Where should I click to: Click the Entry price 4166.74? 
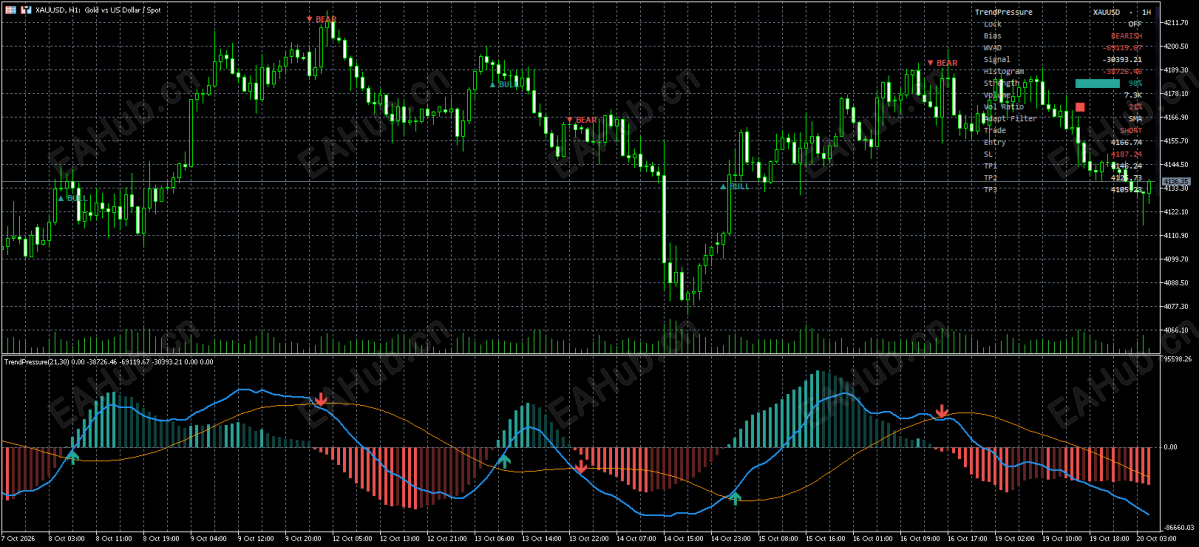coord(1128,142)
